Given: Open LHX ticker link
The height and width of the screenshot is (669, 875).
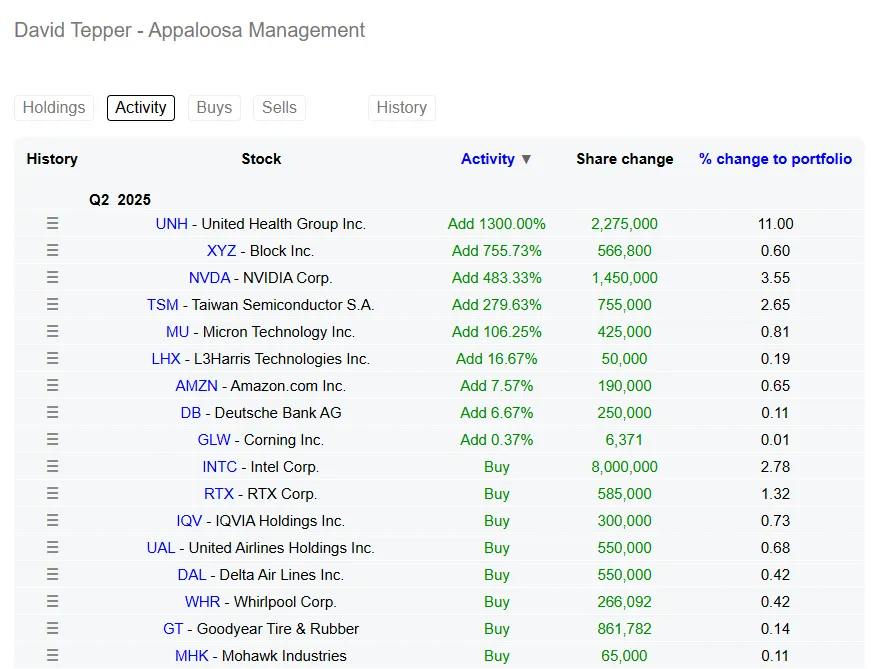Looking at the screenshot, I should coord(166,359).
